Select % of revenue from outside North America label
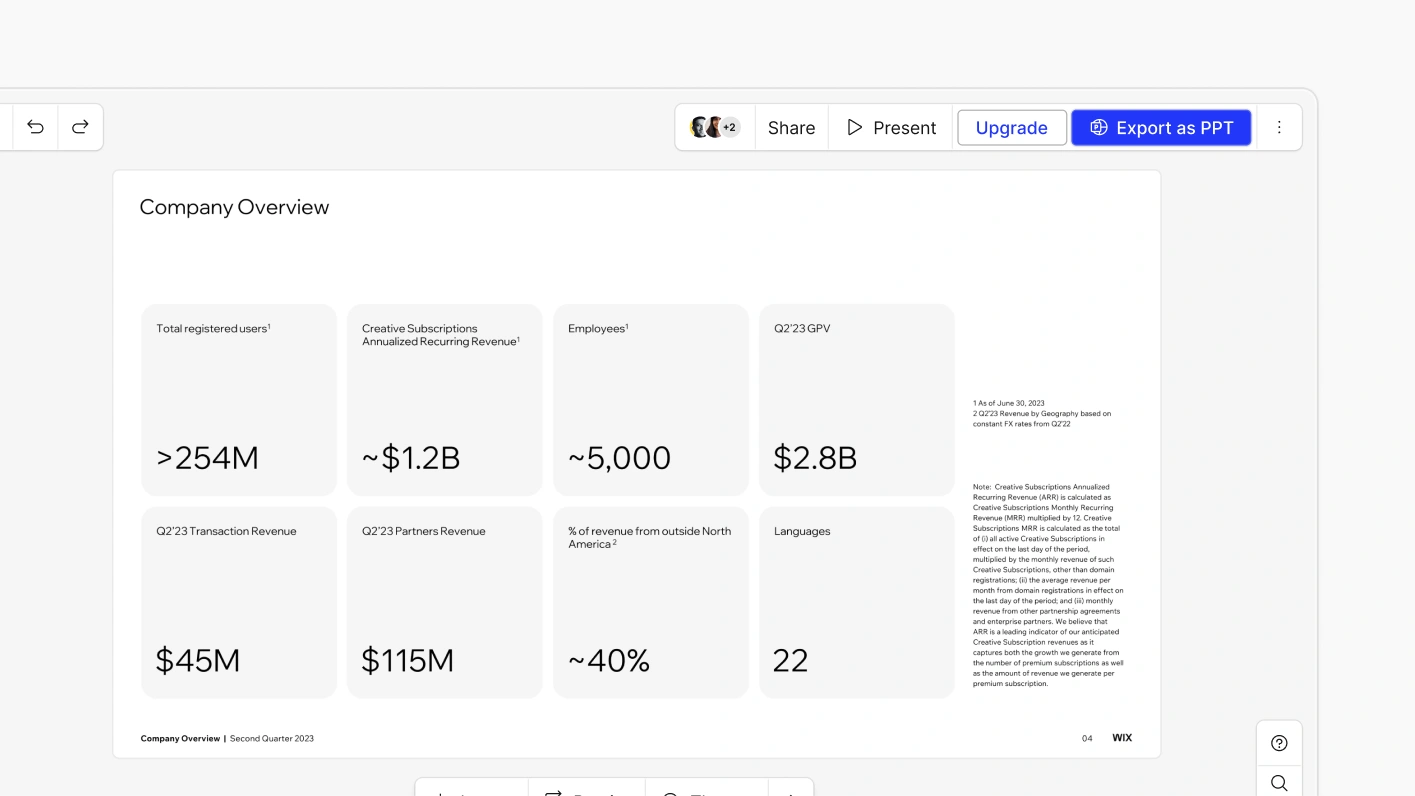1415x796 pixels. click(x=650, y=538)
